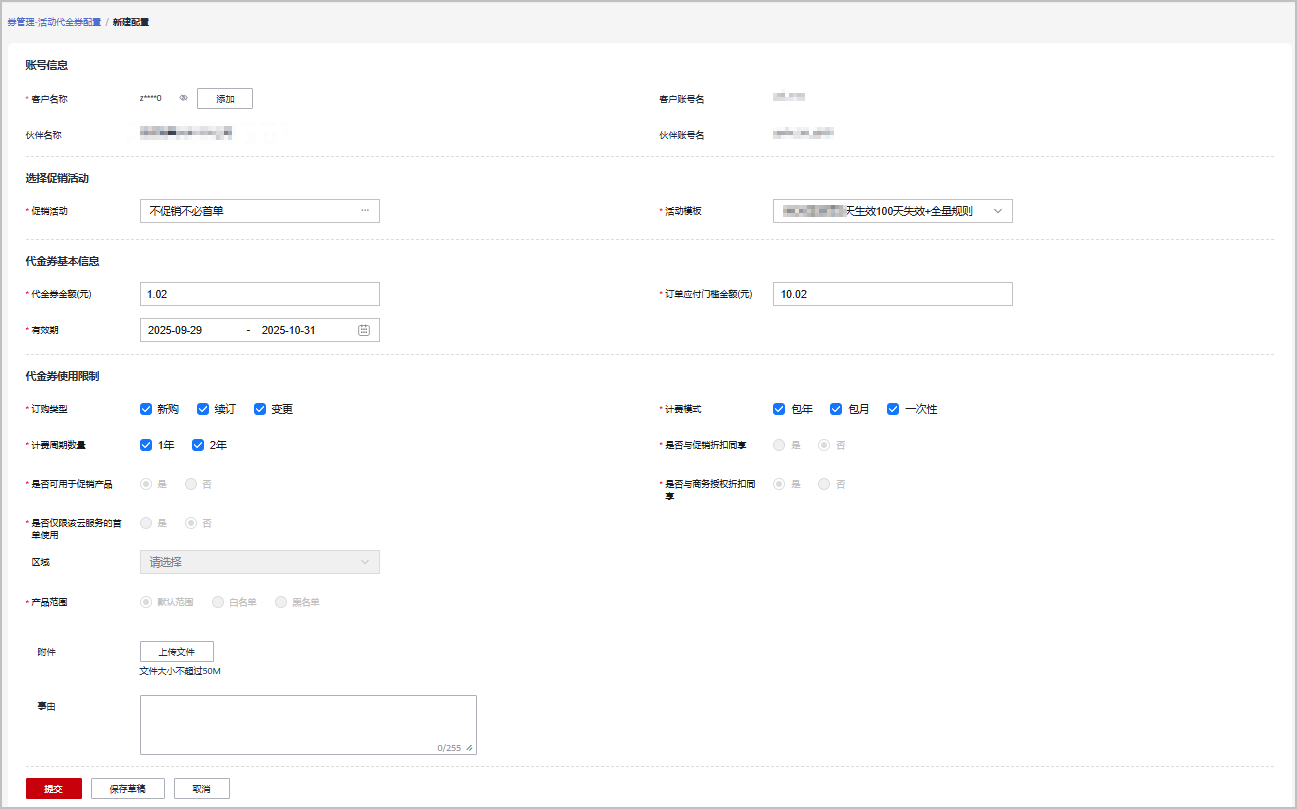Uncheck the 包年 billing mode checkbox

tap(779, 409)
